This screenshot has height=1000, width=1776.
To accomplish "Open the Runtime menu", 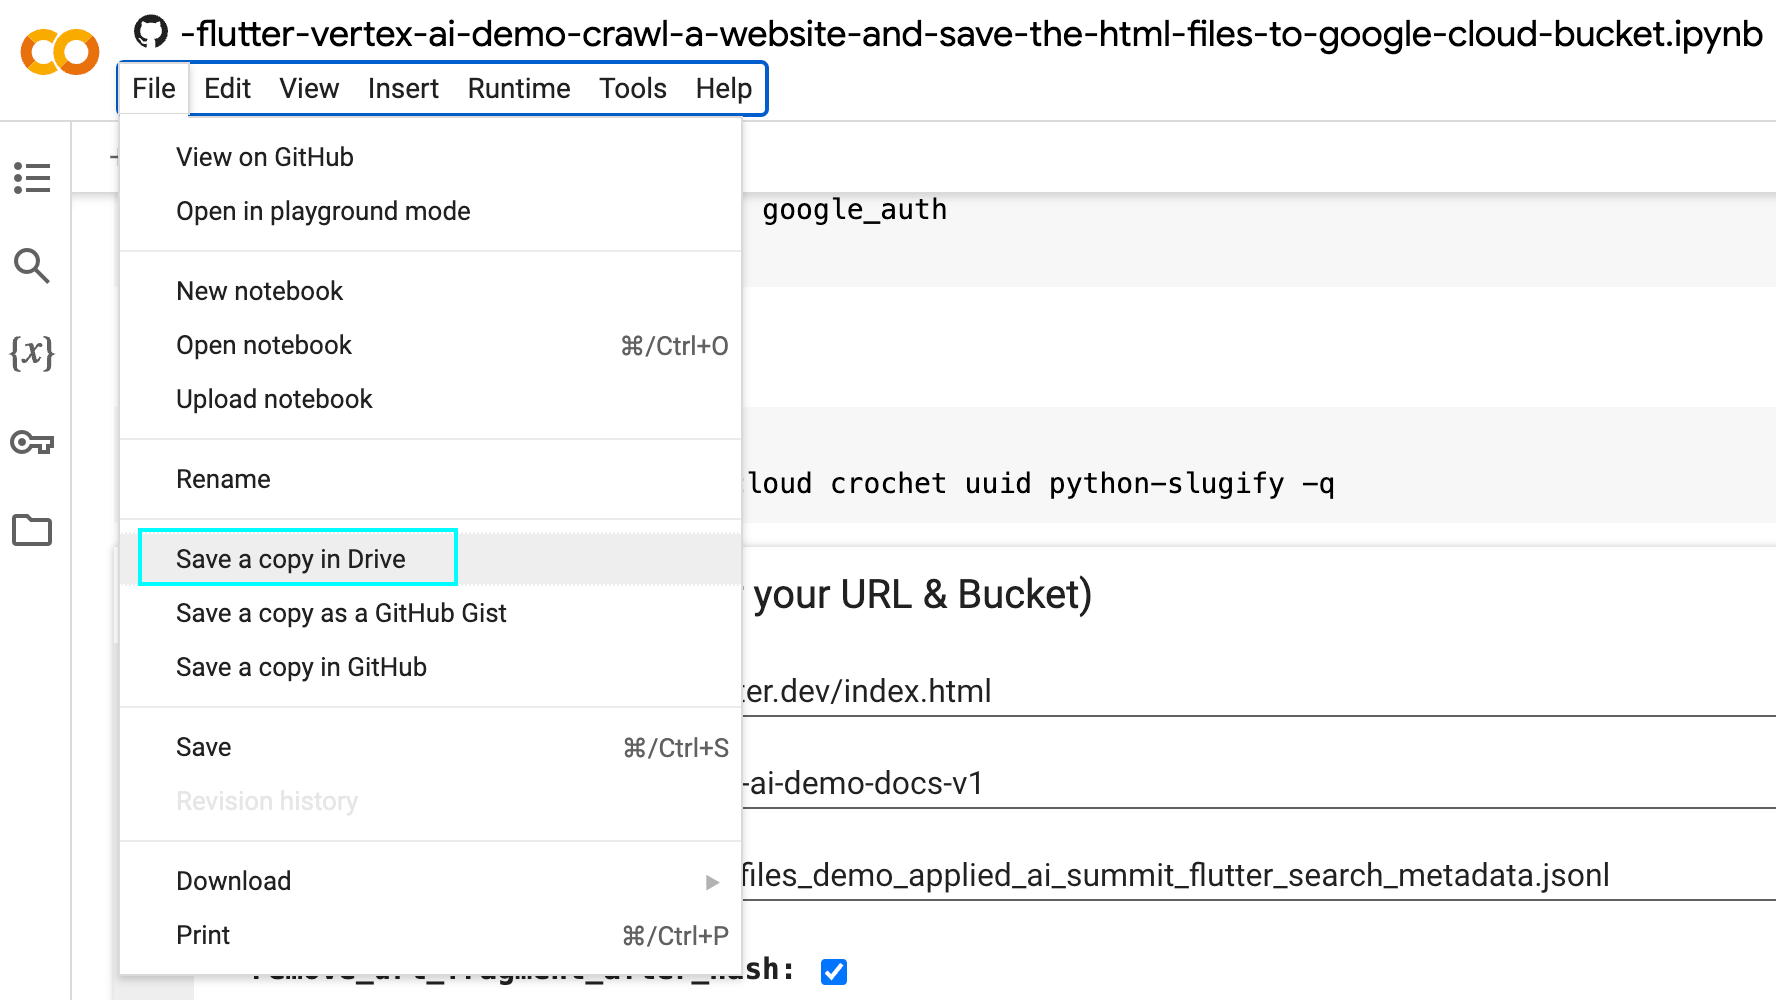I will [x=518, y=89].
